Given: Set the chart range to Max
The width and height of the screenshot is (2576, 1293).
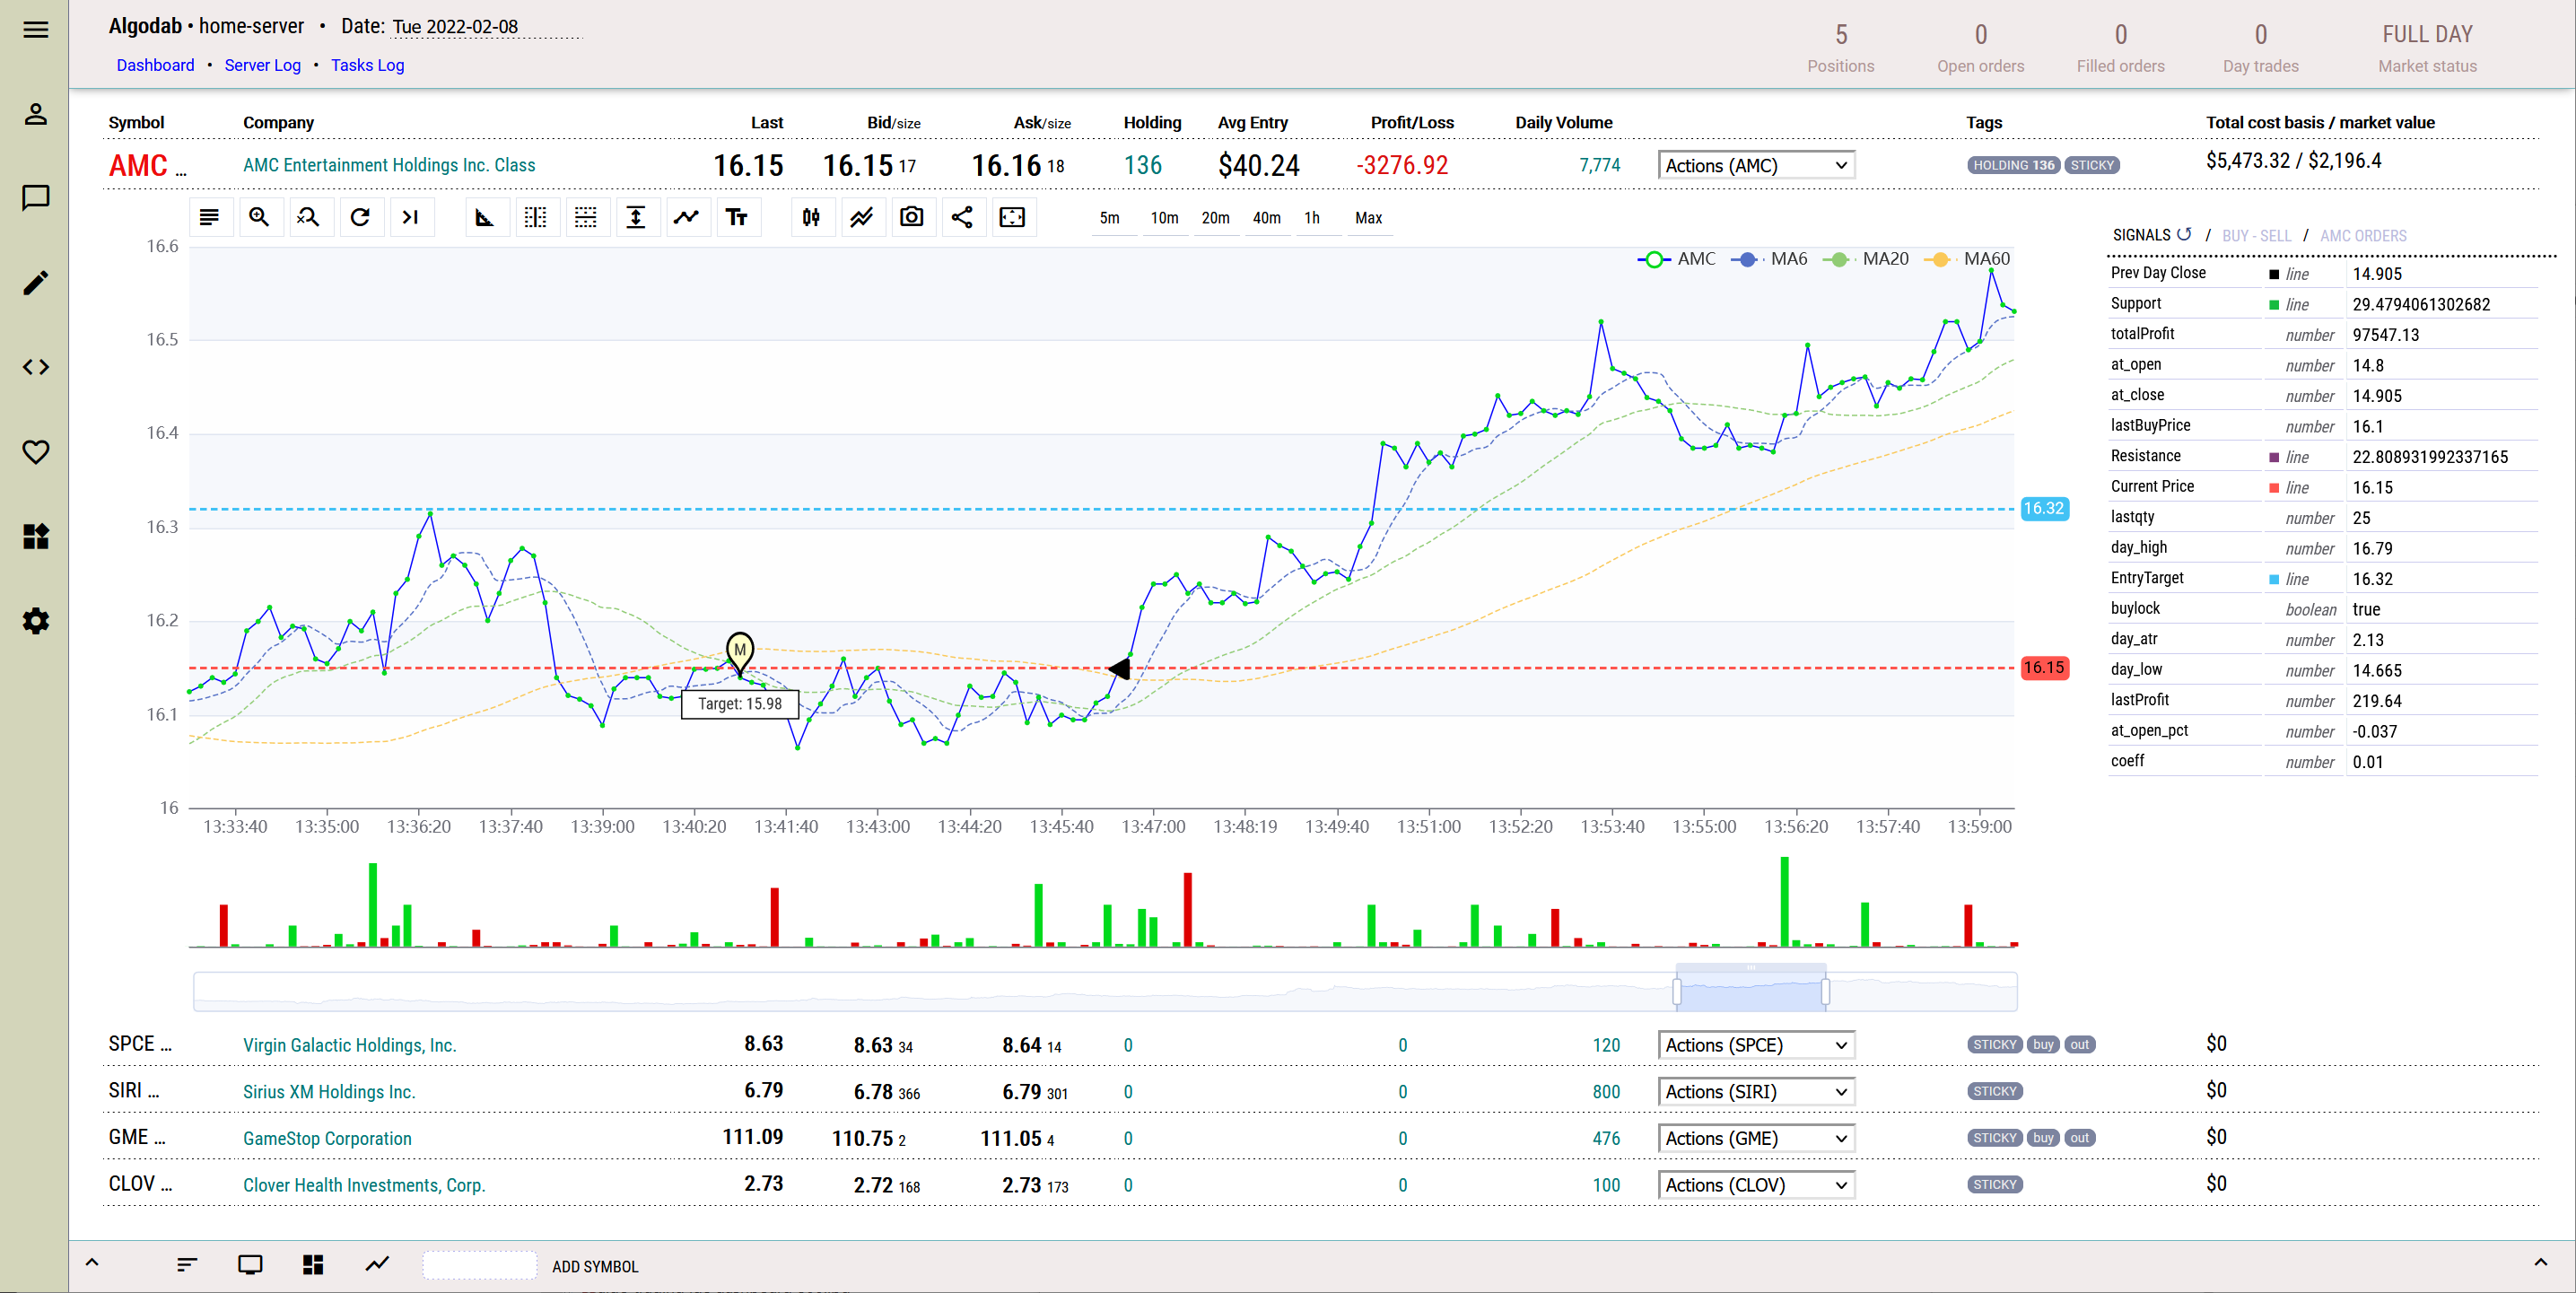Looking at the screenshot, I should pos(1368,218).
